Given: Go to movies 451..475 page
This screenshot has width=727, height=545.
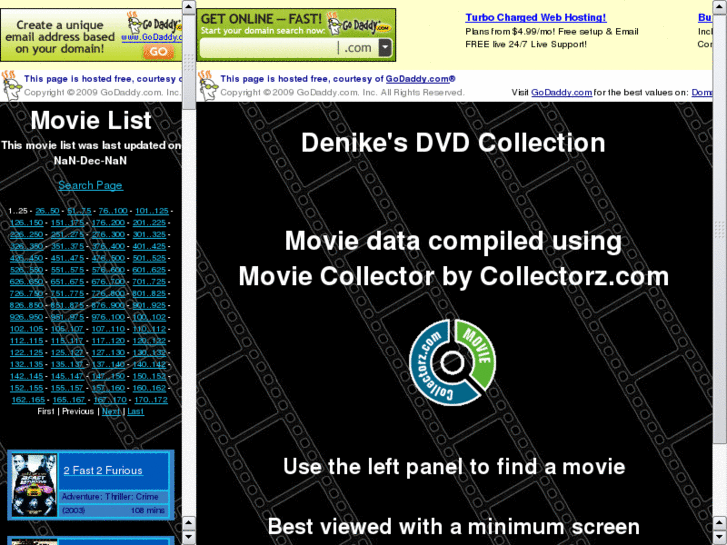Looking at the screenshot, I should (67, 258).
